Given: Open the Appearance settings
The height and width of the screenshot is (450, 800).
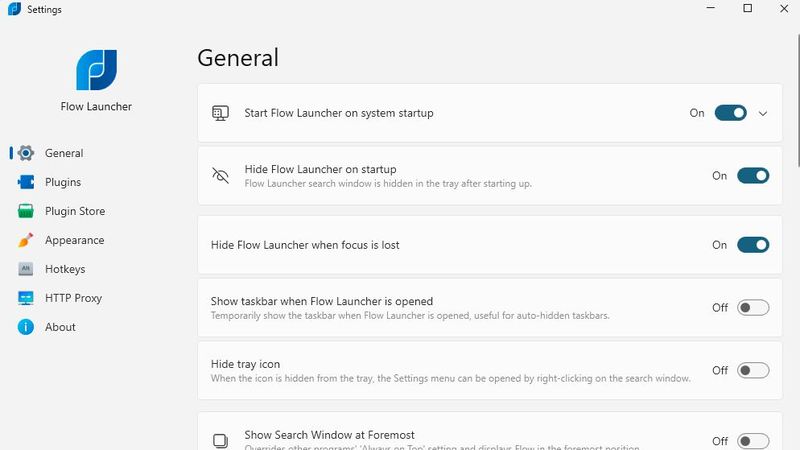Looking at the screenshot, I should click(74, 240).
